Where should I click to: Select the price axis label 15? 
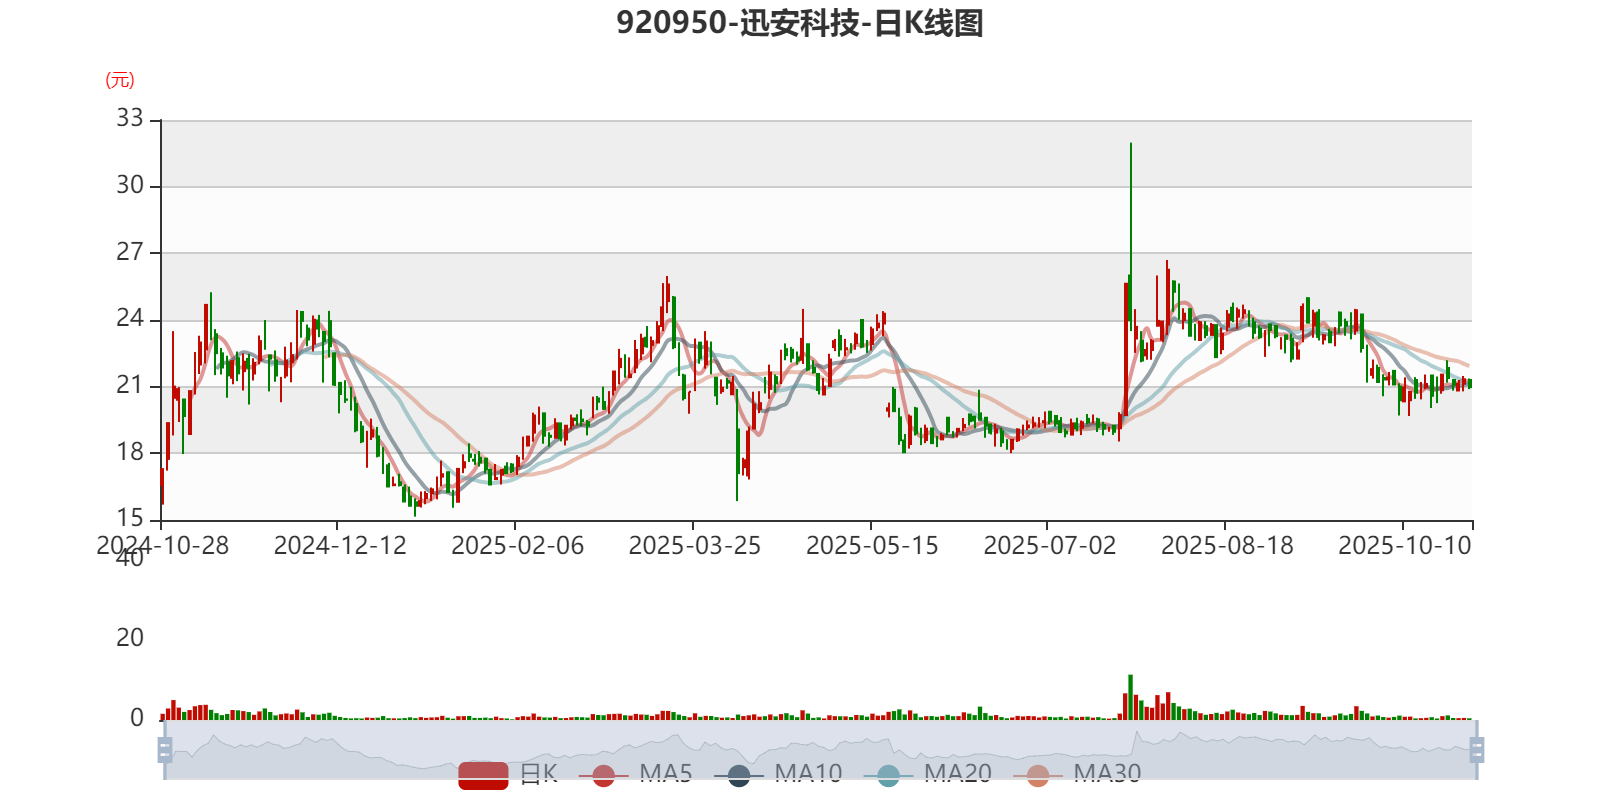tap(130, 518)
